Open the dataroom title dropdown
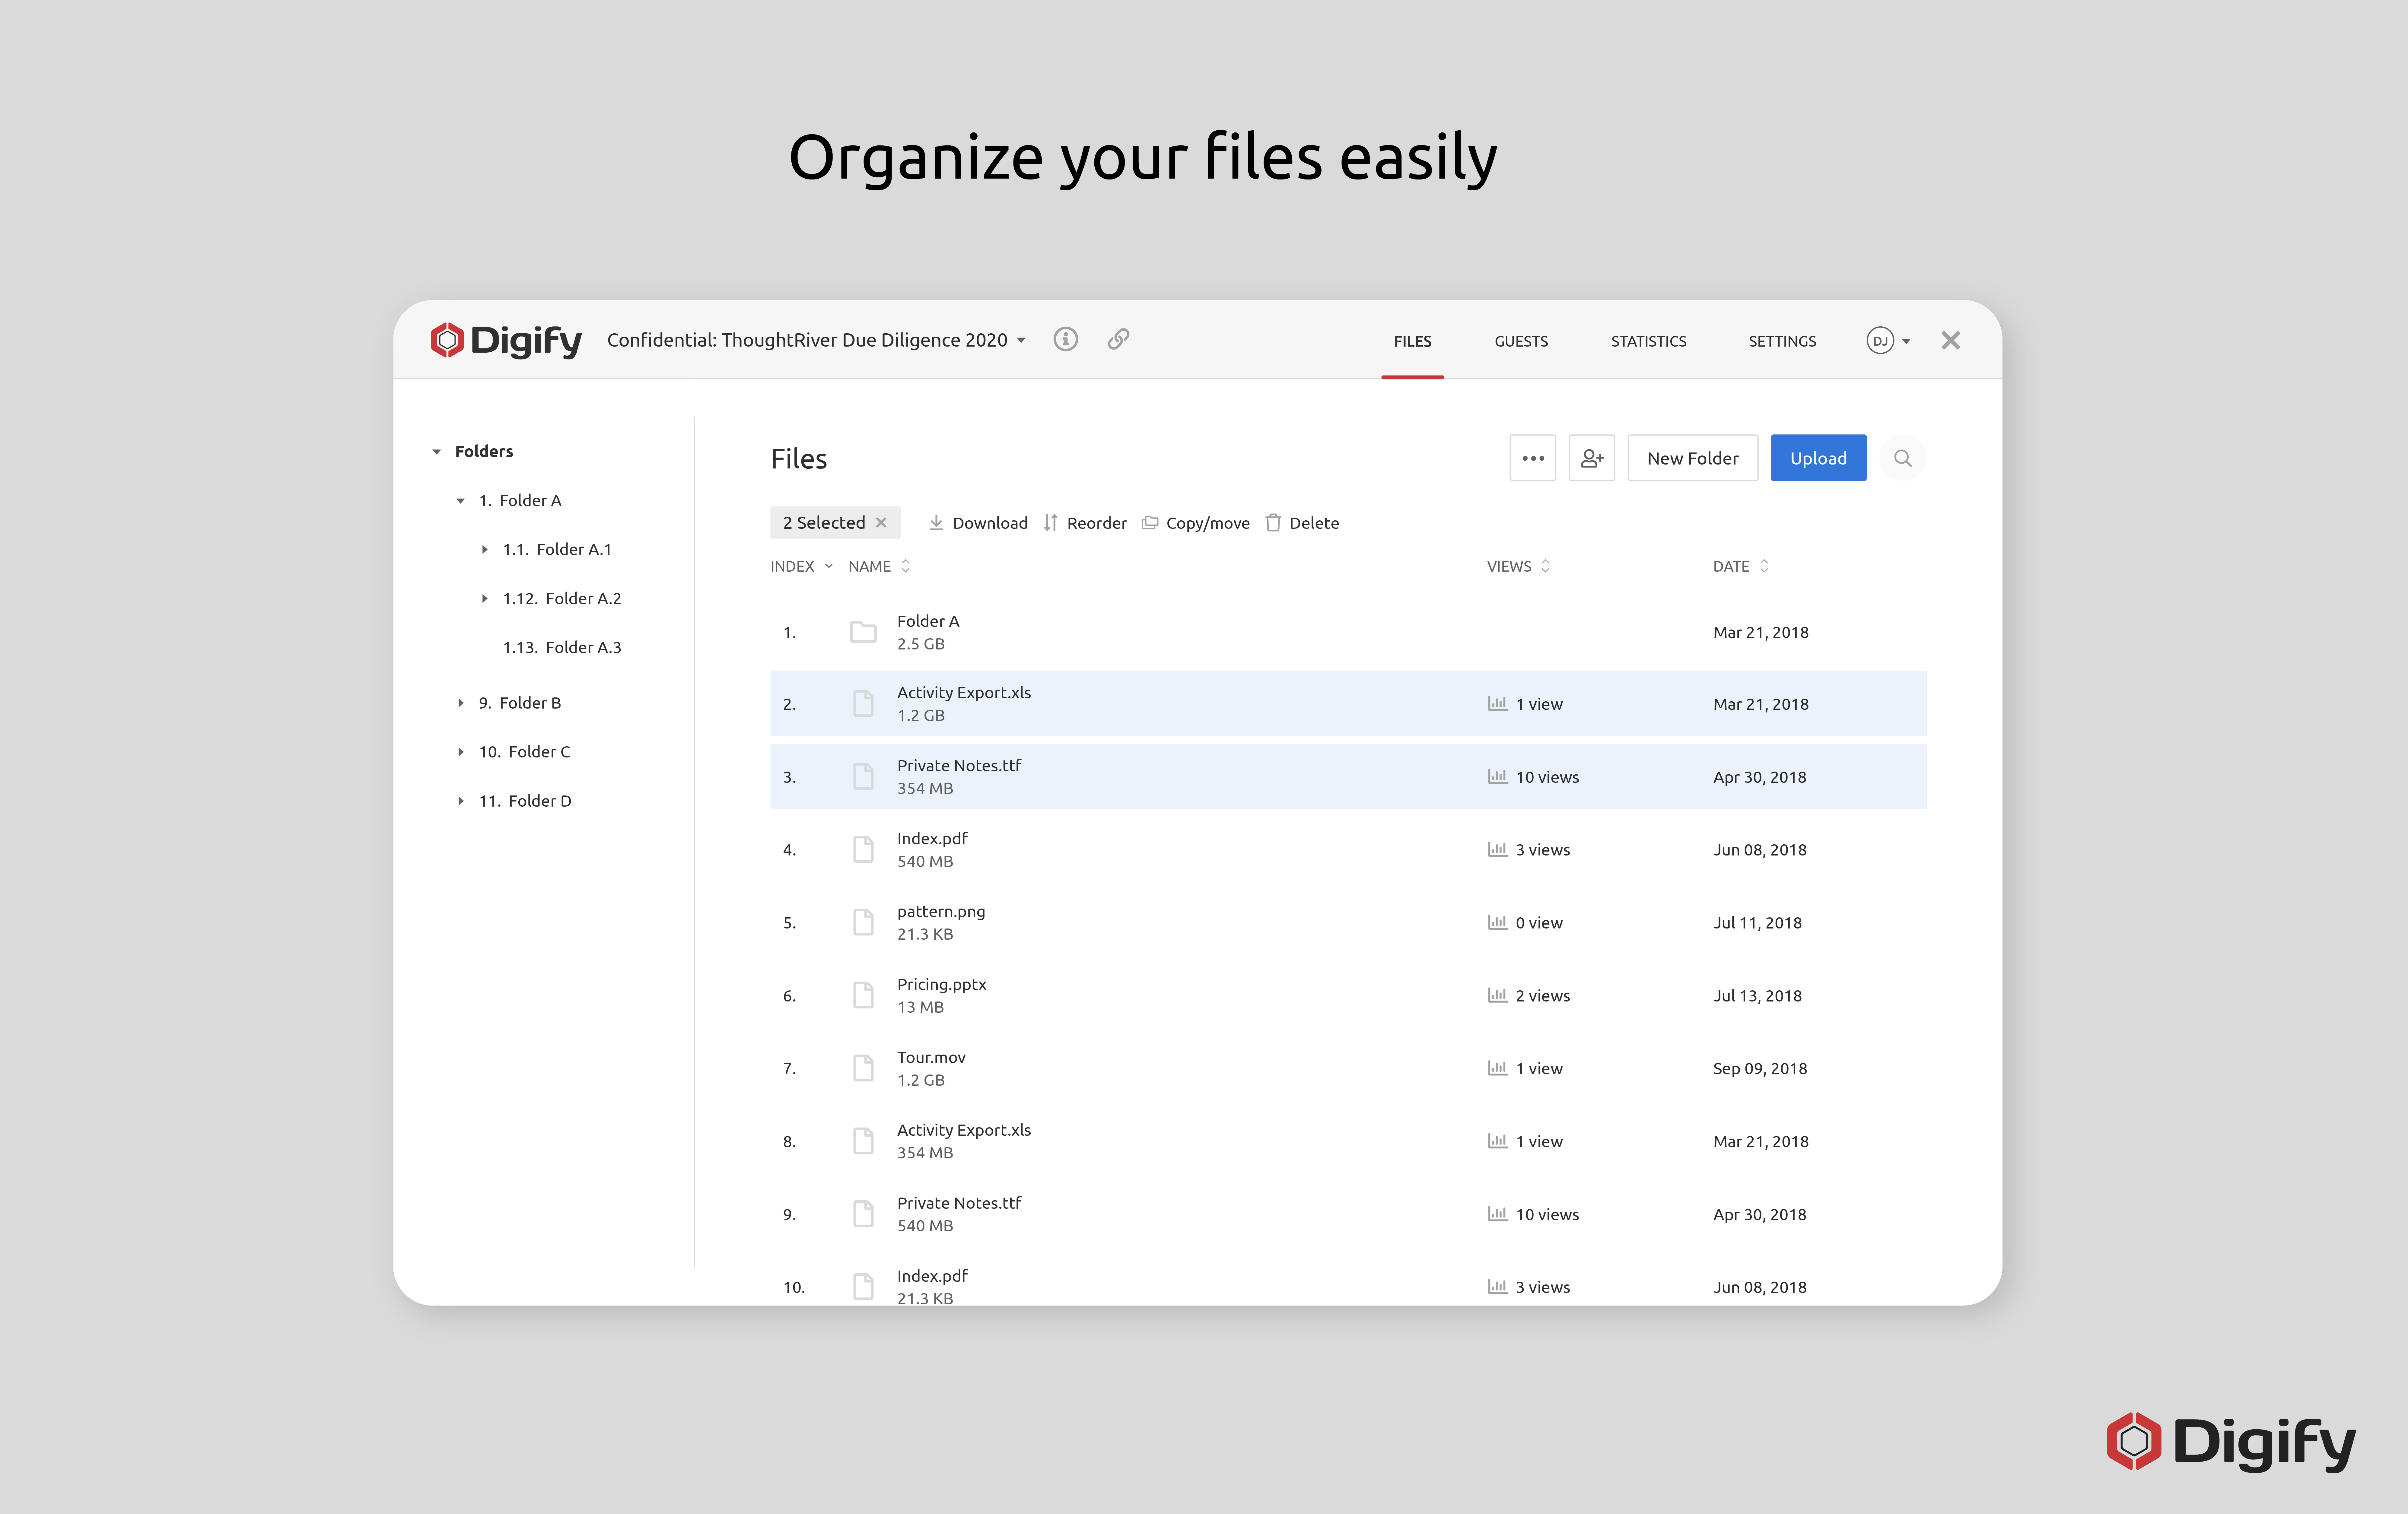 pos(1021,340)
